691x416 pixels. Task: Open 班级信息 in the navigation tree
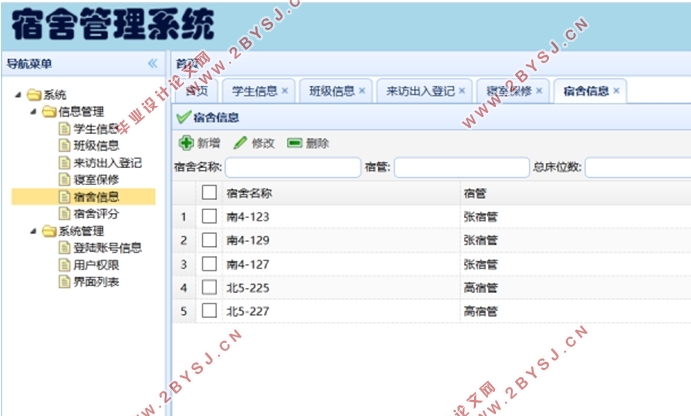96,145
